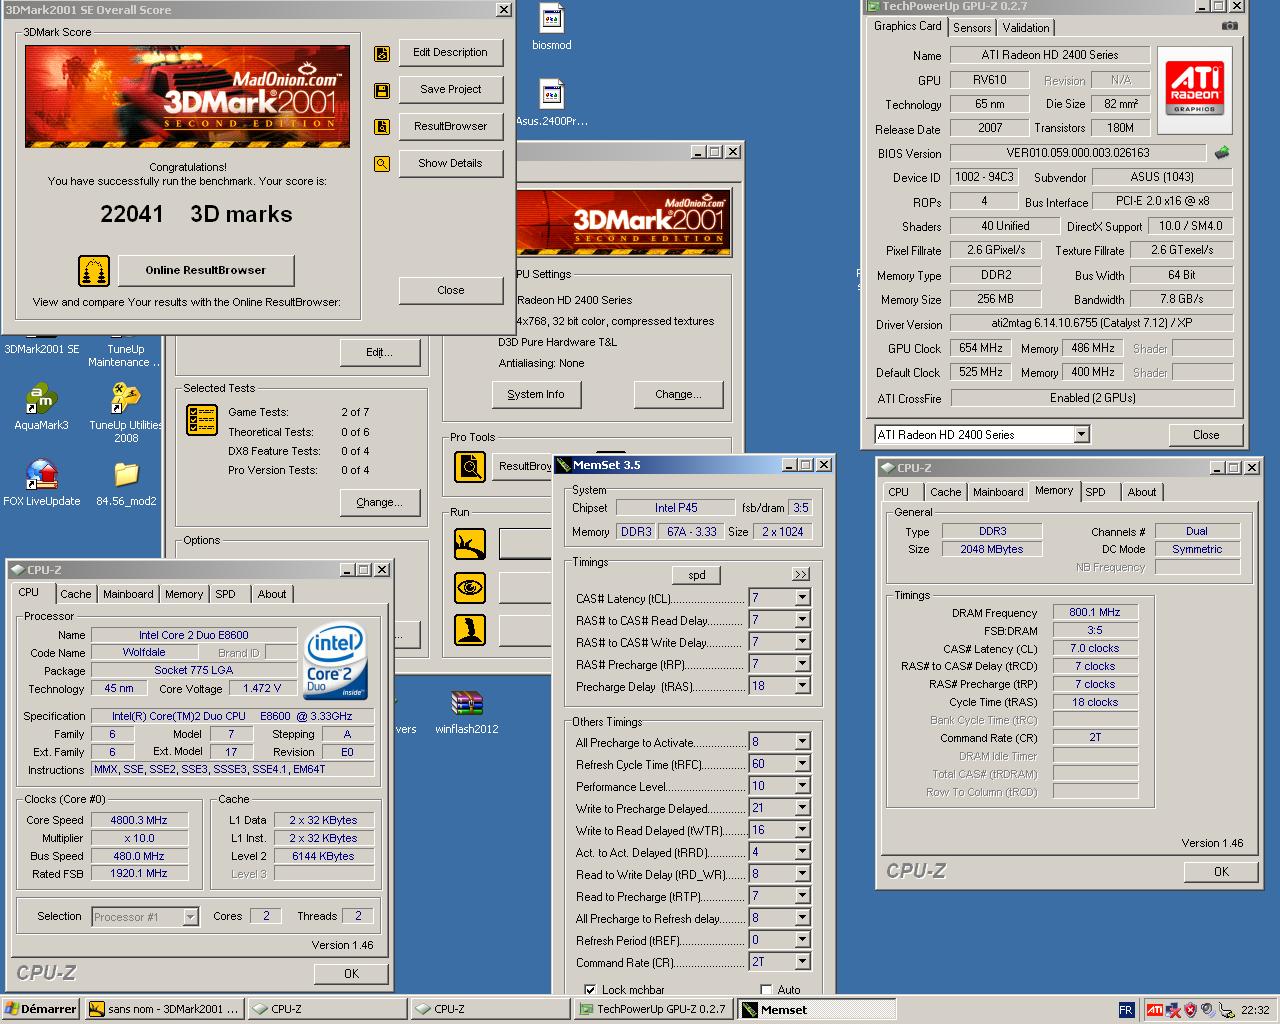Screen dimensions: 1280x1024
Task: Open AquaMark3 desktop shortcut
Action: pos(41,399)
